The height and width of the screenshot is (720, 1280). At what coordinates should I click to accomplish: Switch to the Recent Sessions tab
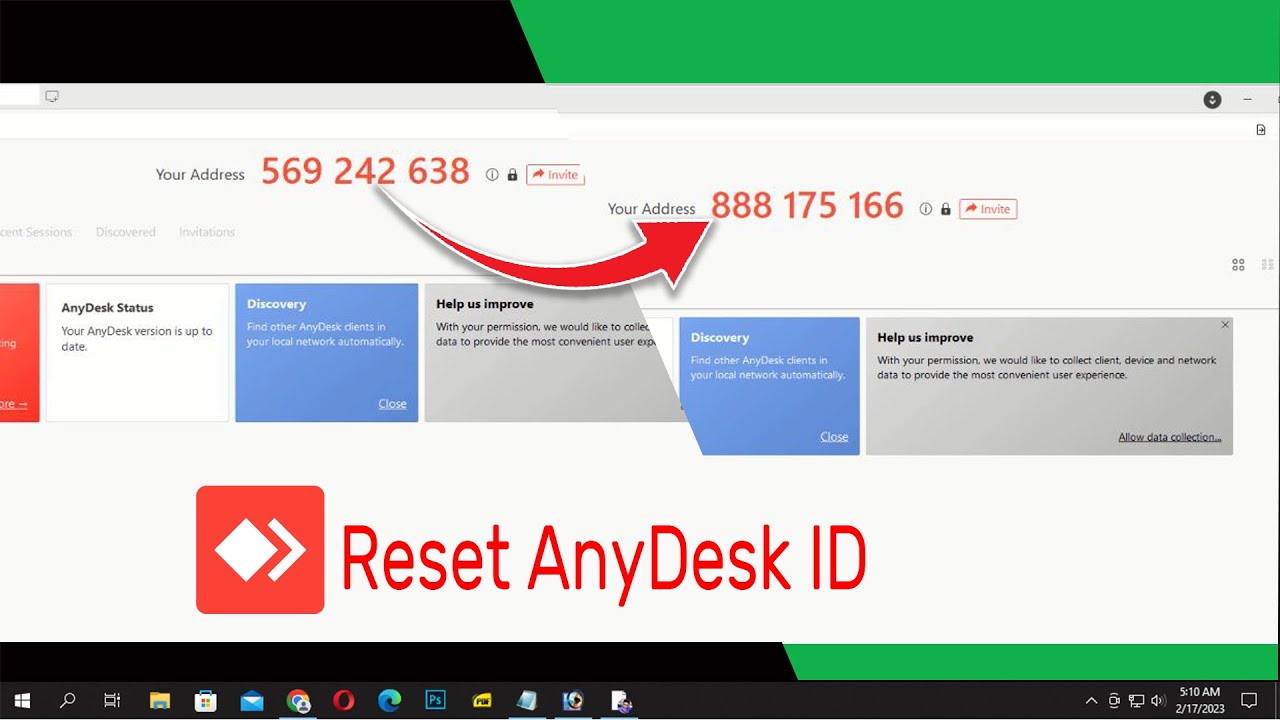[x=36, y=232]
